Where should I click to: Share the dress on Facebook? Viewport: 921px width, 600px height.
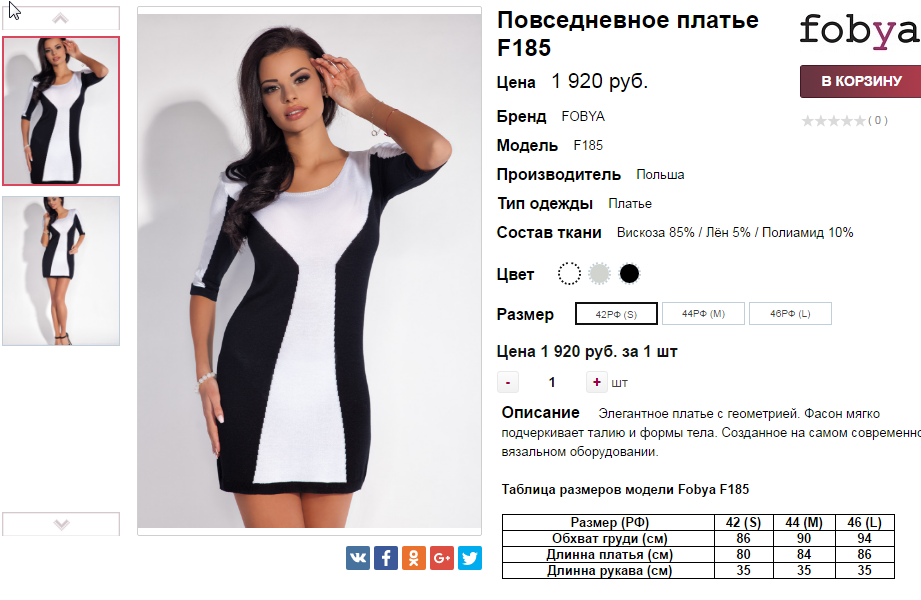coord(386,558)
